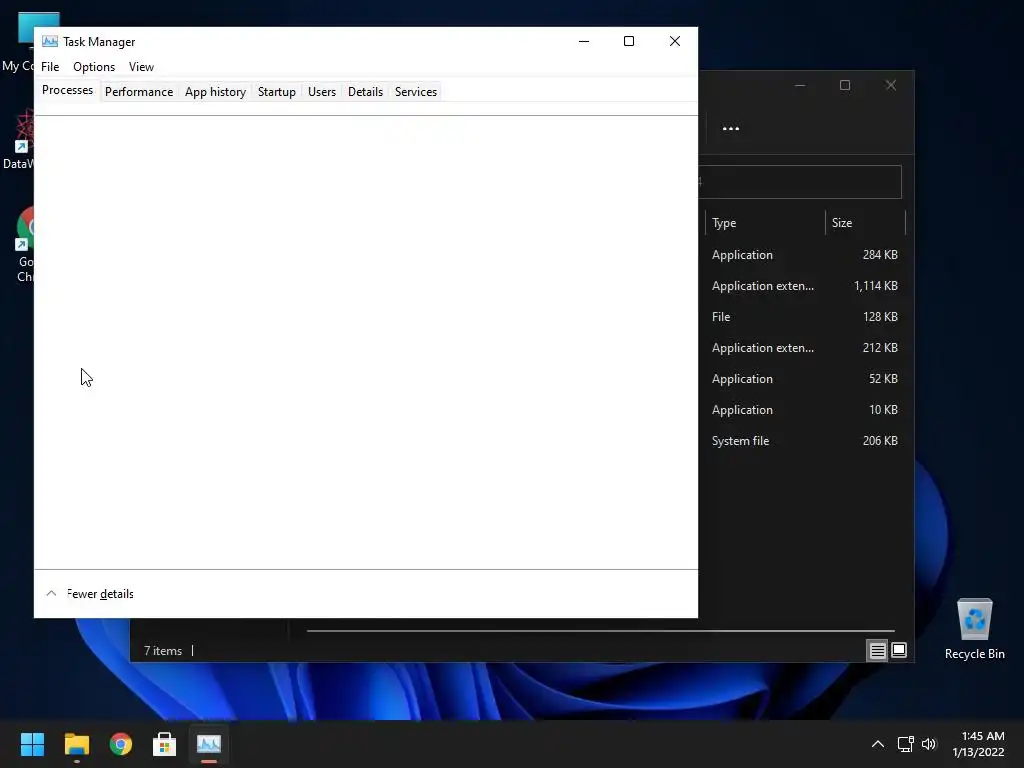The height and width of the screenshot is (768, 1024).
Task: Switch File Explorer to details view
Action: click(x=877, y=650)
